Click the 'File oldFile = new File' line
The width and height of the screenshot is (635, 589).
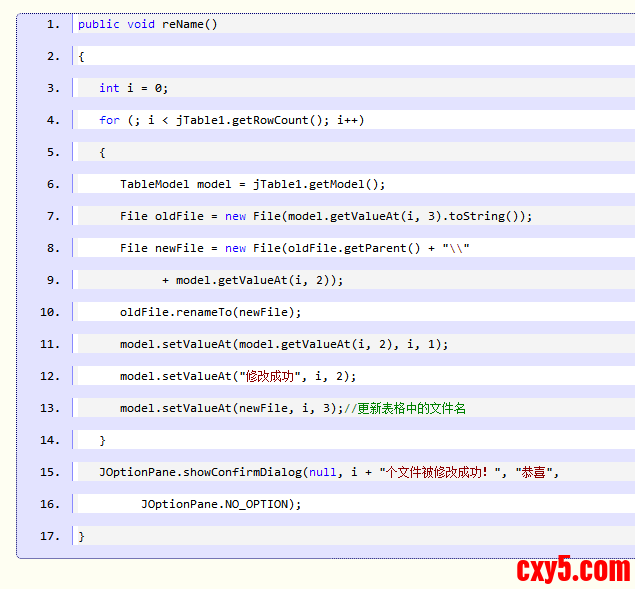click(326, 216)
